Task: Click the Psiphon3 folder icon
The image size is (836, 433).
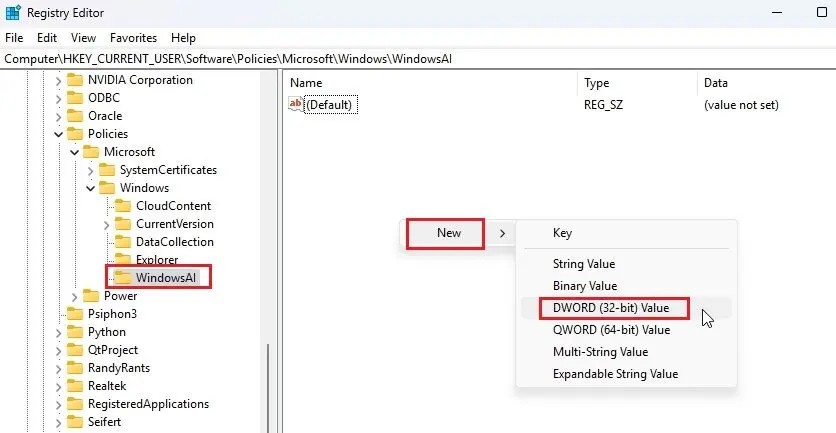Action: (x=74, y=314)
